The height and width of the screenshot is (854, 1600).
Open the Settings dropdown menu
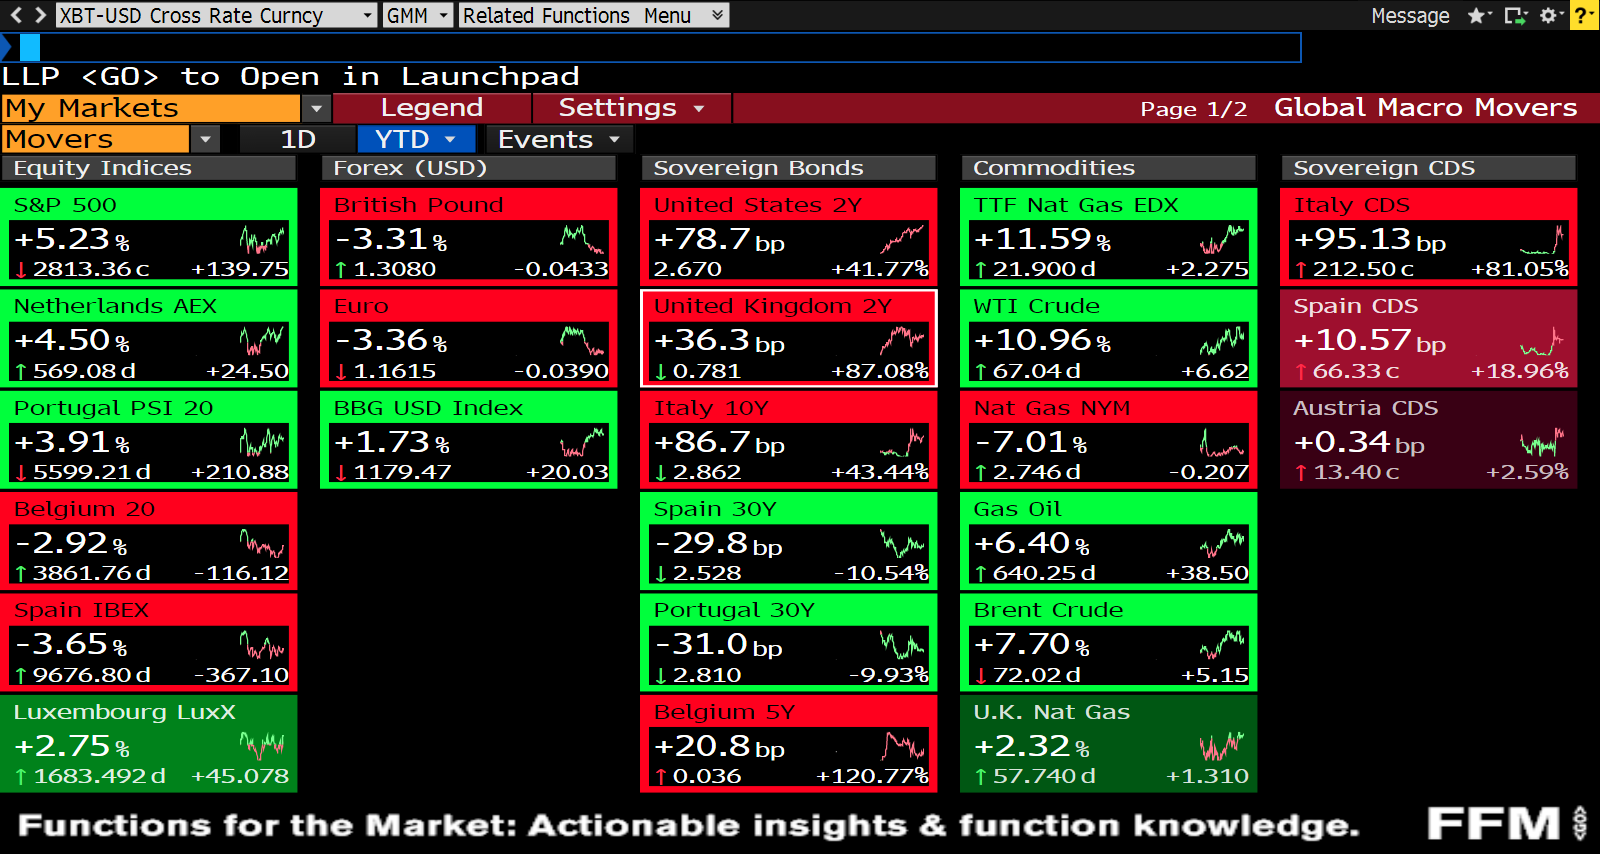tap(632, 108)
